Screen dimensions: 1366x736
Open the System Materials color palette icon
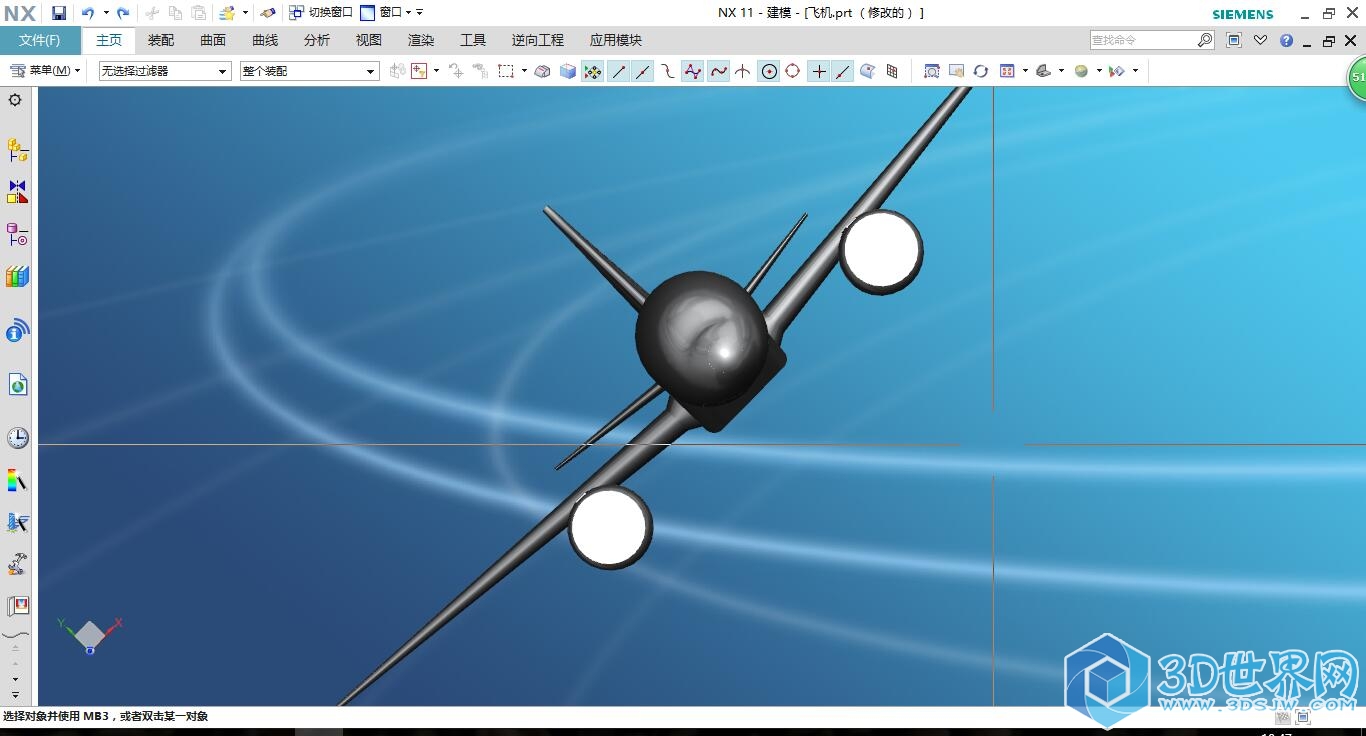pyautogui.click(x=17, y=481)
